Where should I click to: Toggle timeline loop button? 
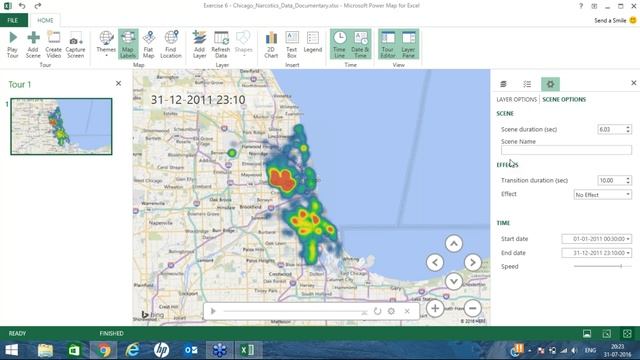coord(377,311)
